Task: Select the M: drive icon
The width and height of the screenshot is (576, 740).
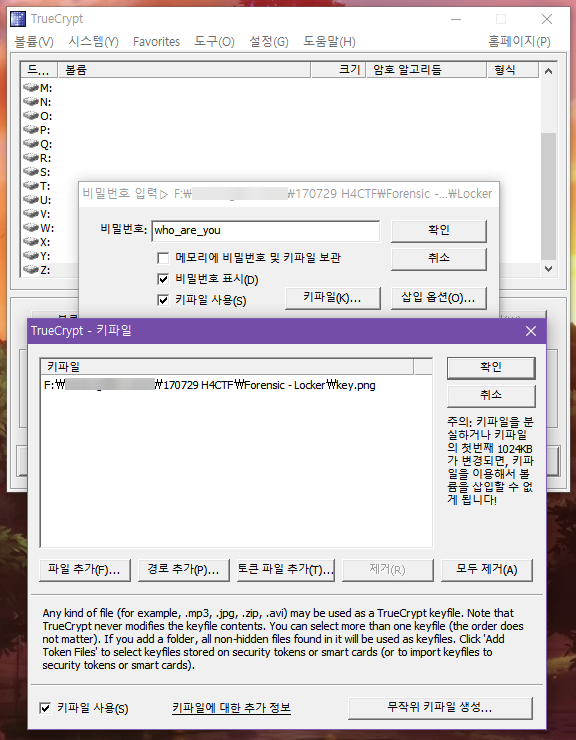Action: 31,88
